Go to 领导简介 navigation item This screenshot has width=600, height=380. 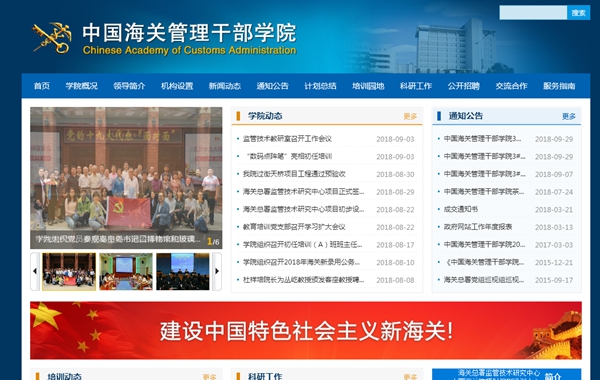(x=129, y=86)
